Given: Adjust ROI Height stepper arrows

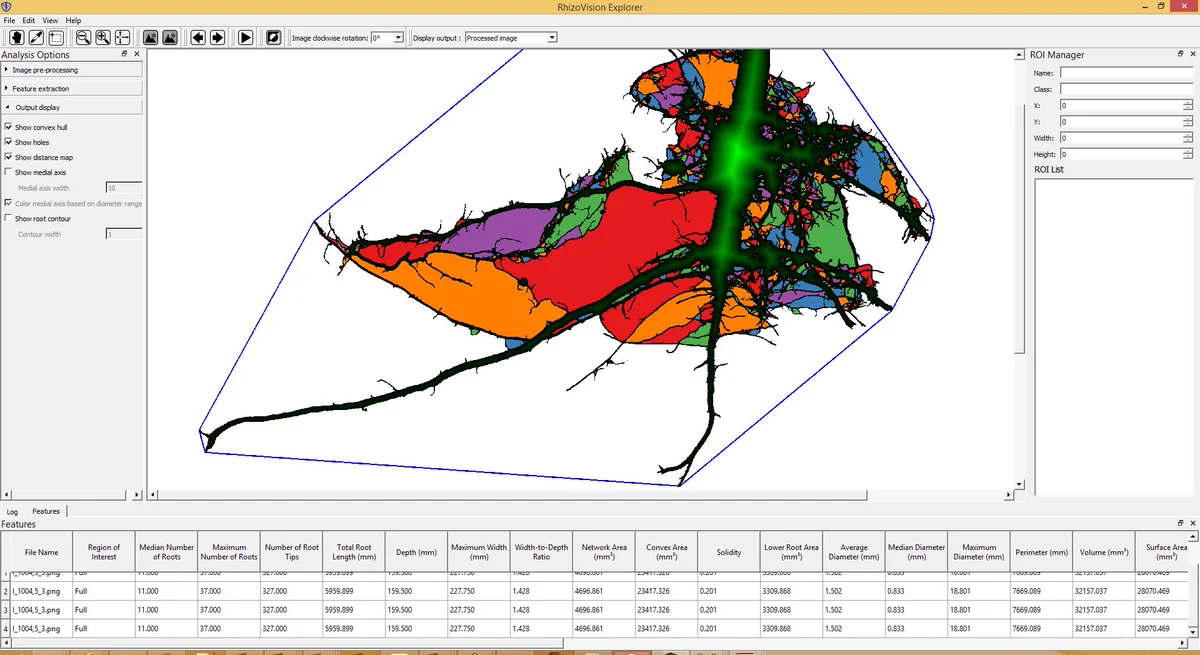Looking at the screenshot, I should coord(1187,154).
